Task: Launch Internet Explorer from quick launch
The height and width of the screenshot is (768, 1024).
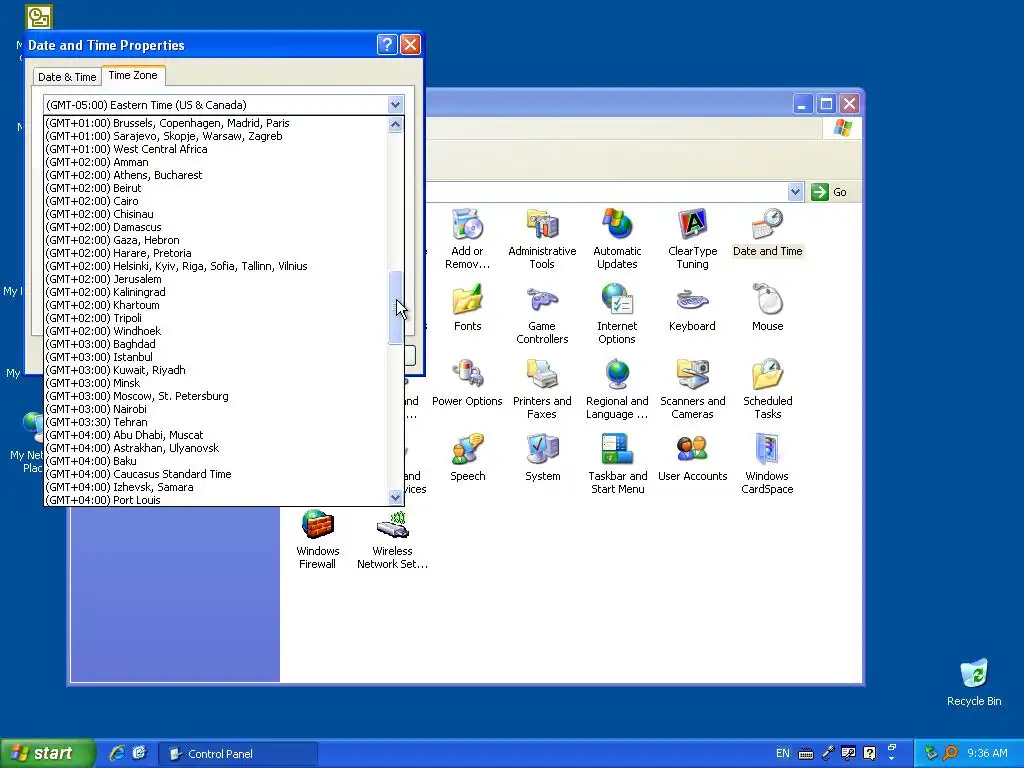Action: pyautogui.click(x=117, y=753)
